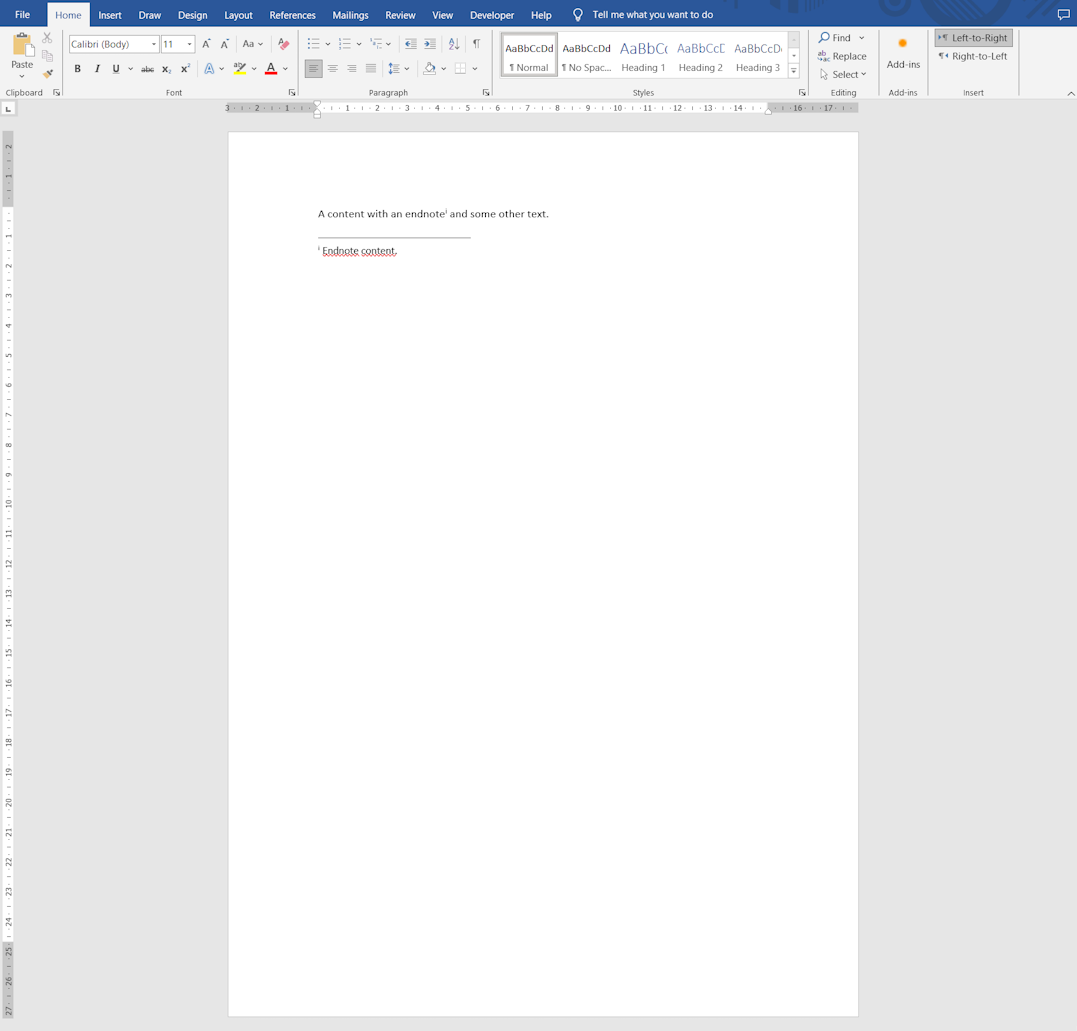Click the Copy icon
1077x1031 pixels.
click(47, 56)
